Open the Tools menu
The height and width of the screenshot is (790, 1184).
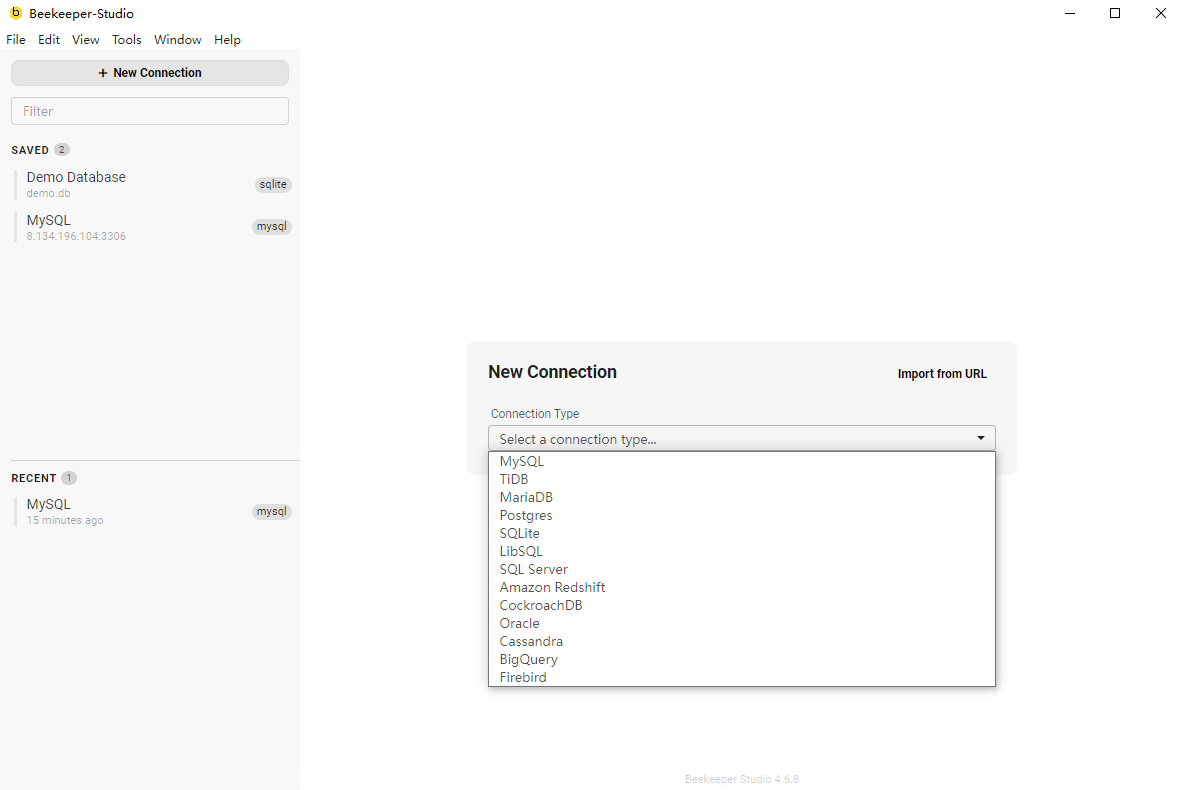pos(127,40)
